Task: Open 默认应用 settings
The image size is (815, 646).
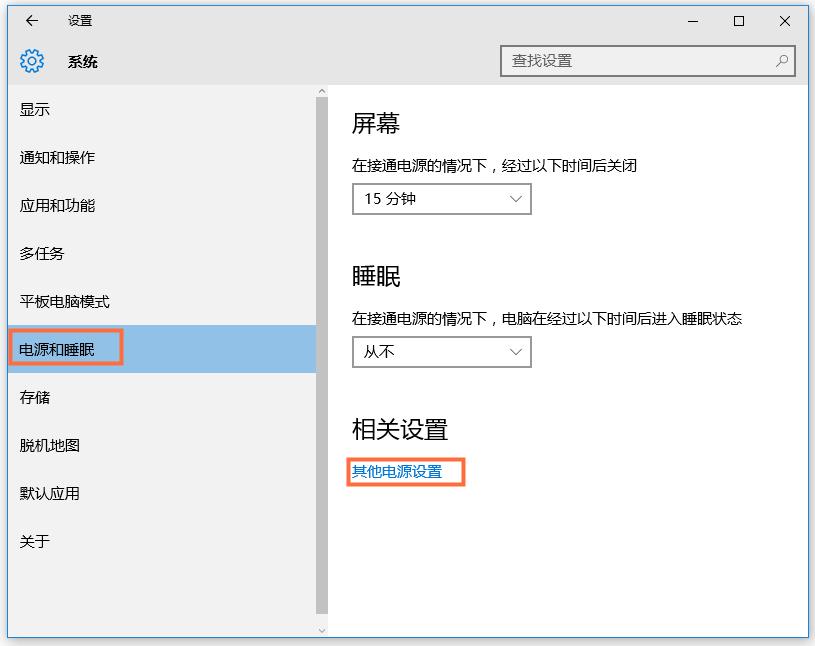Action: coord(46,493)
